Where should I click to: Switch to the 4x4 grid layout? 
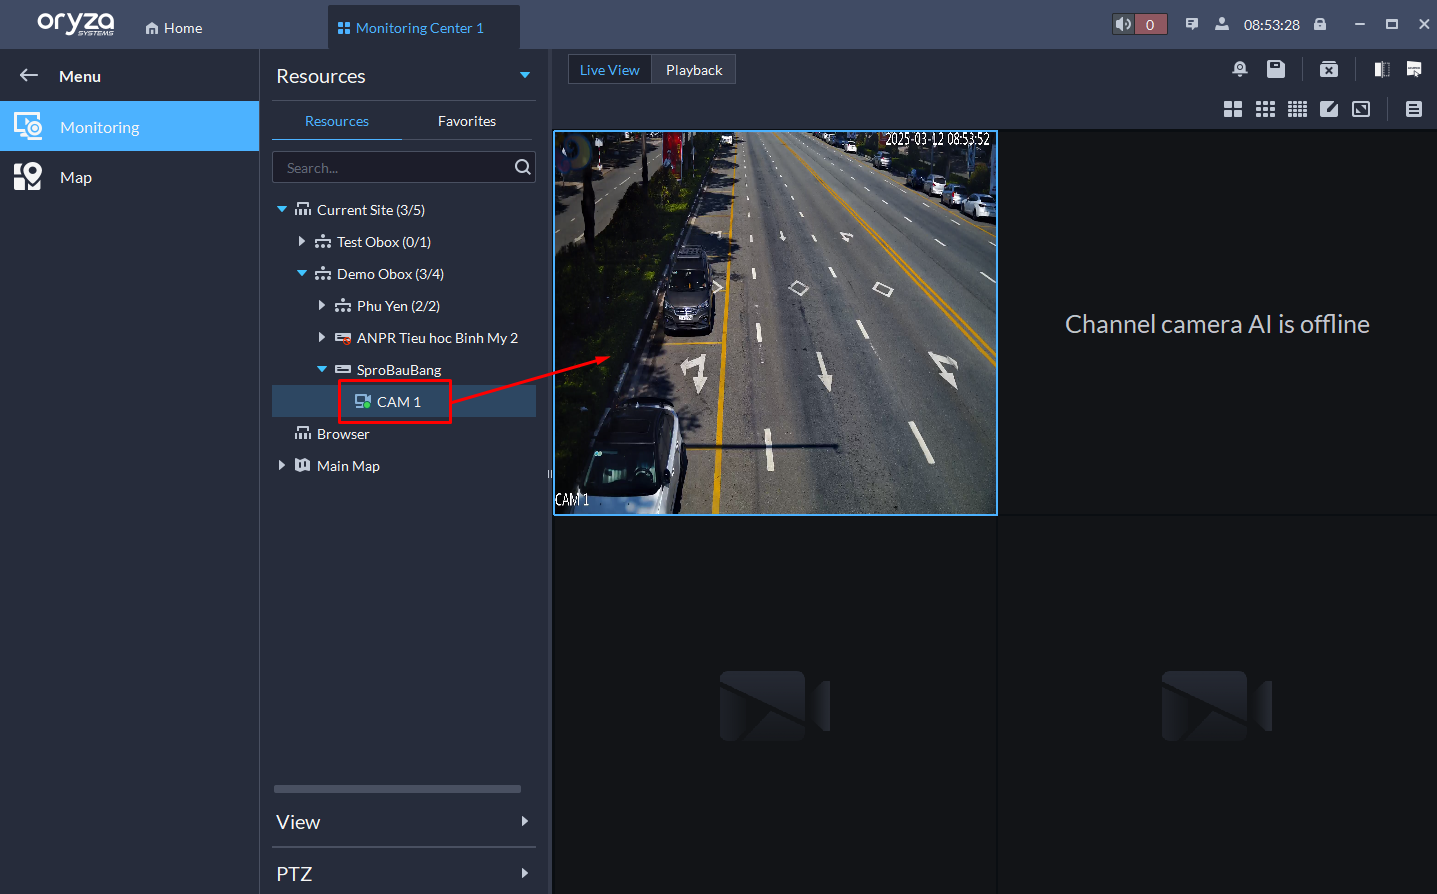[x=1297, y=109]
